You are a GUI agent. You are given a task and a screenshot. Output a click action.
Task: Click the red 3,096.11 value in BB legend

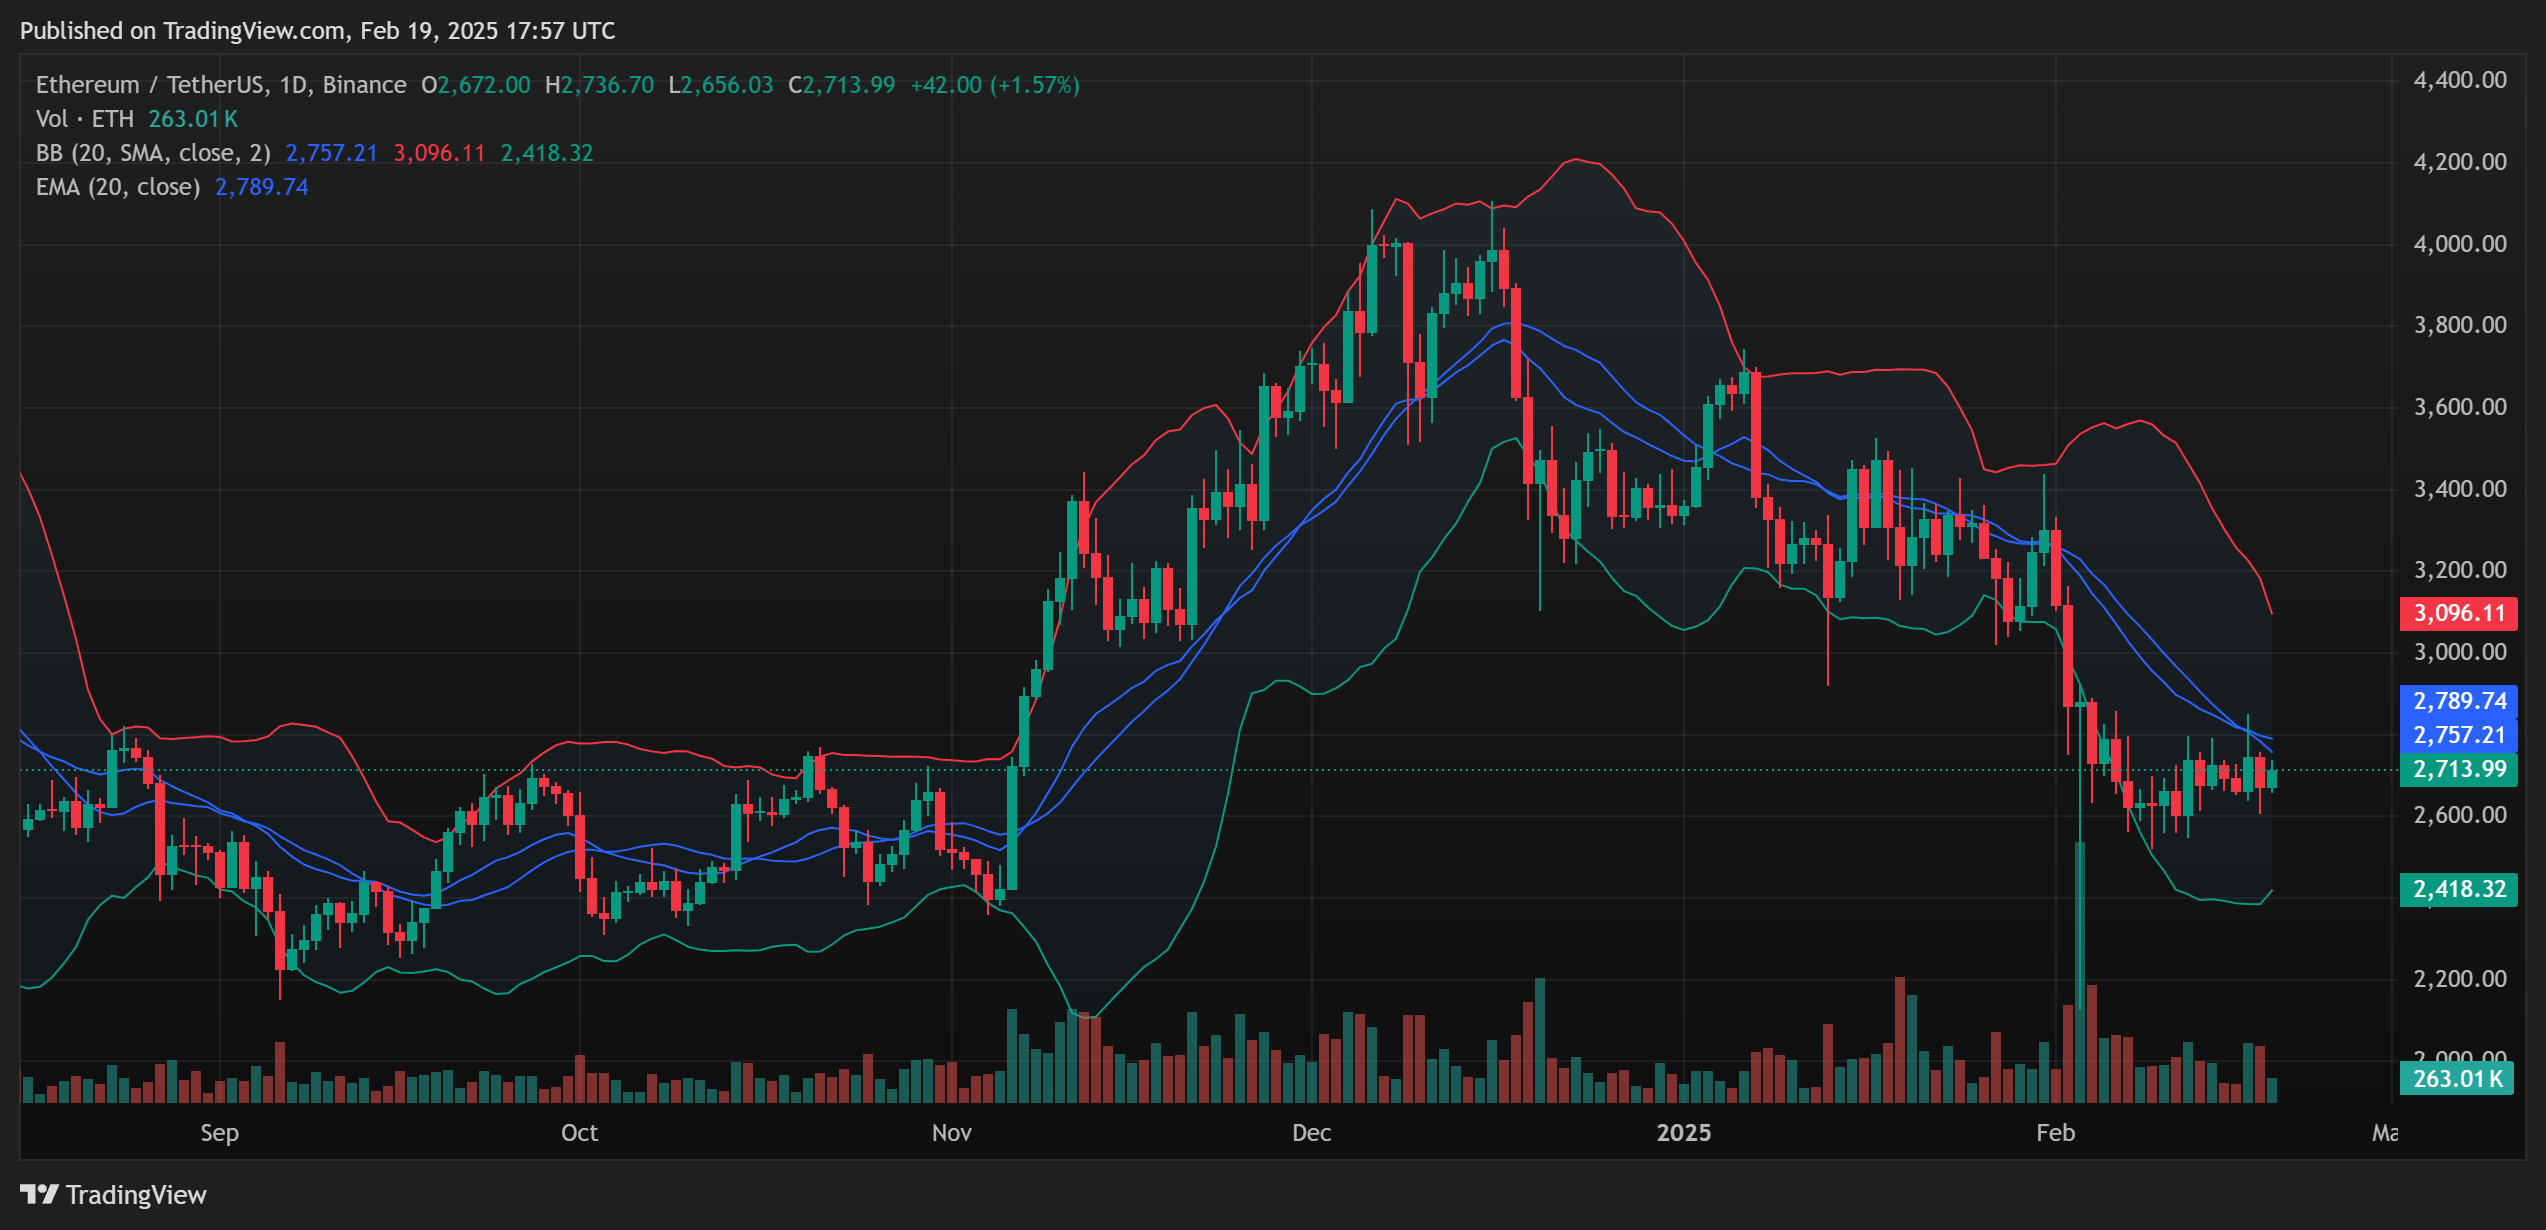pyautogui.click(x=439, y=153)
